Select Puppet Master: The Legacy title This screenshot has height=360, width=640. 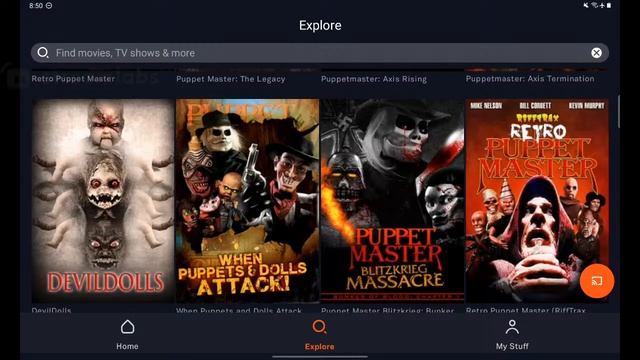pos(231,79)
